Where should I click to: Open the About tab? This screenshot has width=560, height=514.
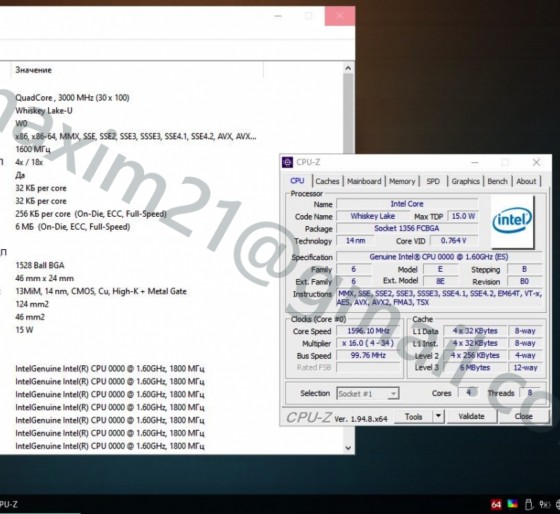pyautogui.click(x=526, y=181)
